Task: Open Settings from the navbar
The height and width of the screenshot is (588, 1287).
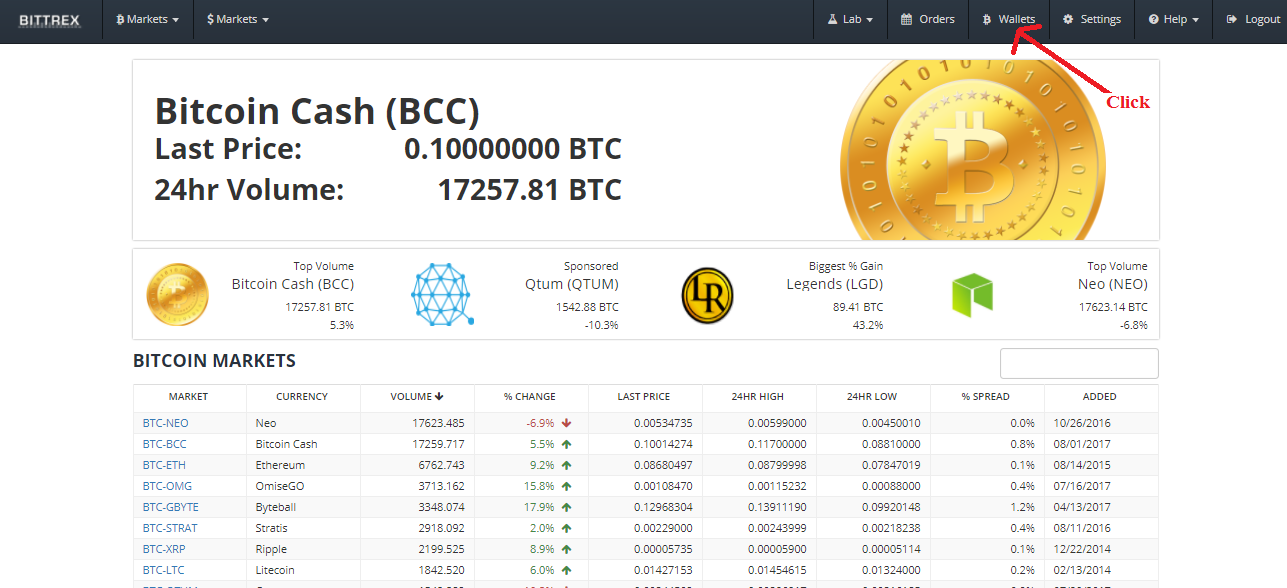Action: pos(1091,20)
